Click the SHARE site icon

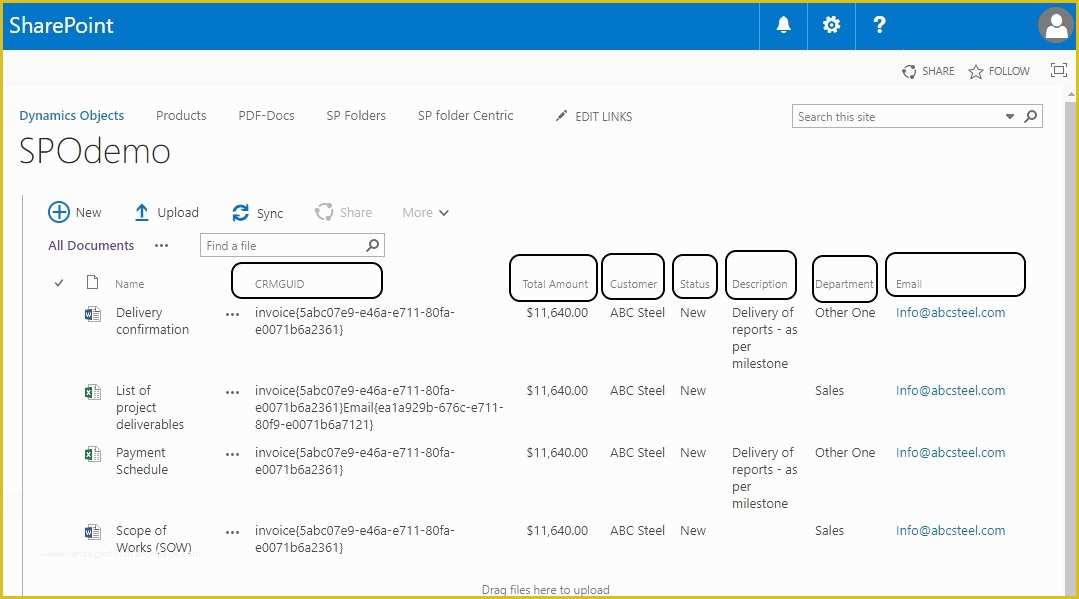[909, 72]
